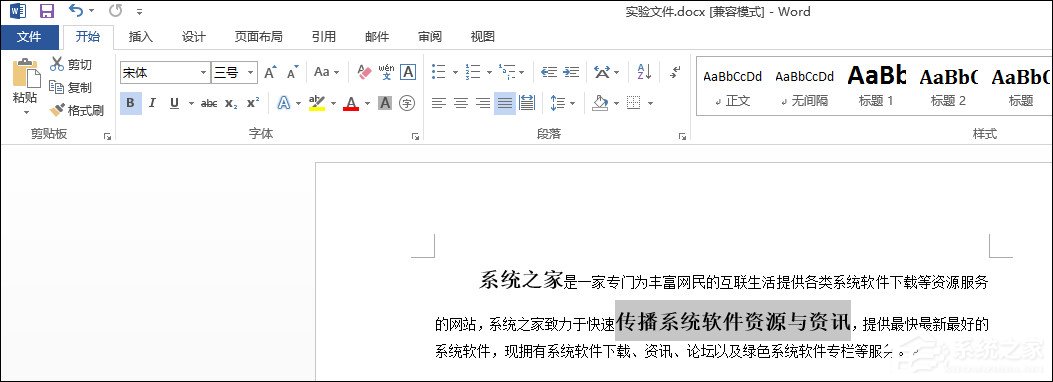Image resolution: width=1053 pixels, height=382 pixels.
Task: Align text right
Action: 483,103
